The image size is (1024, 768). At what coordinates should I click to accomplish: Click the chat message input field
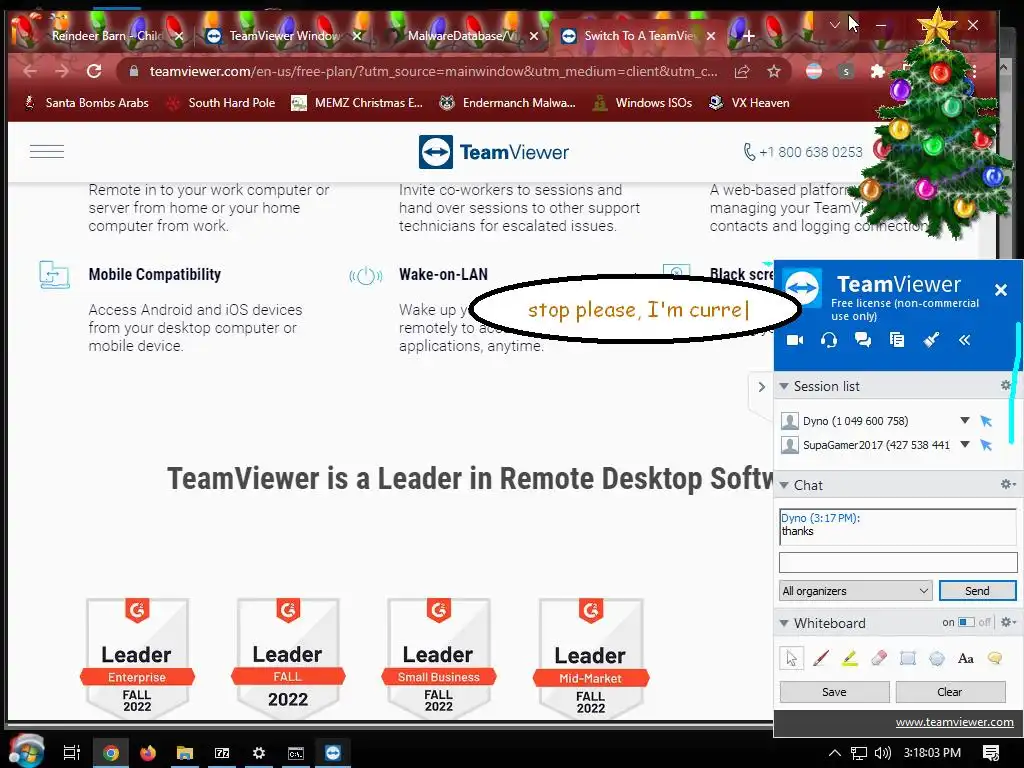click(x=898, y=562)
